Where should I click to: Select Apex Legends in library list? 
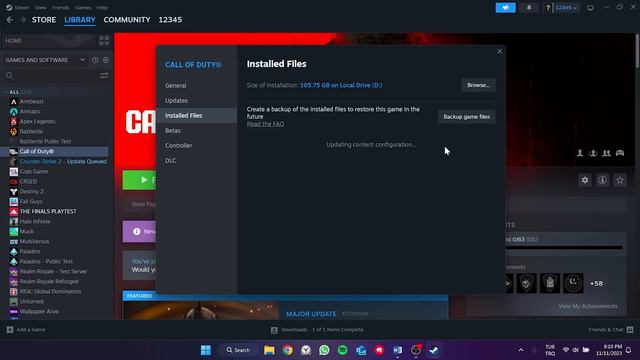[x=37, y=121]
